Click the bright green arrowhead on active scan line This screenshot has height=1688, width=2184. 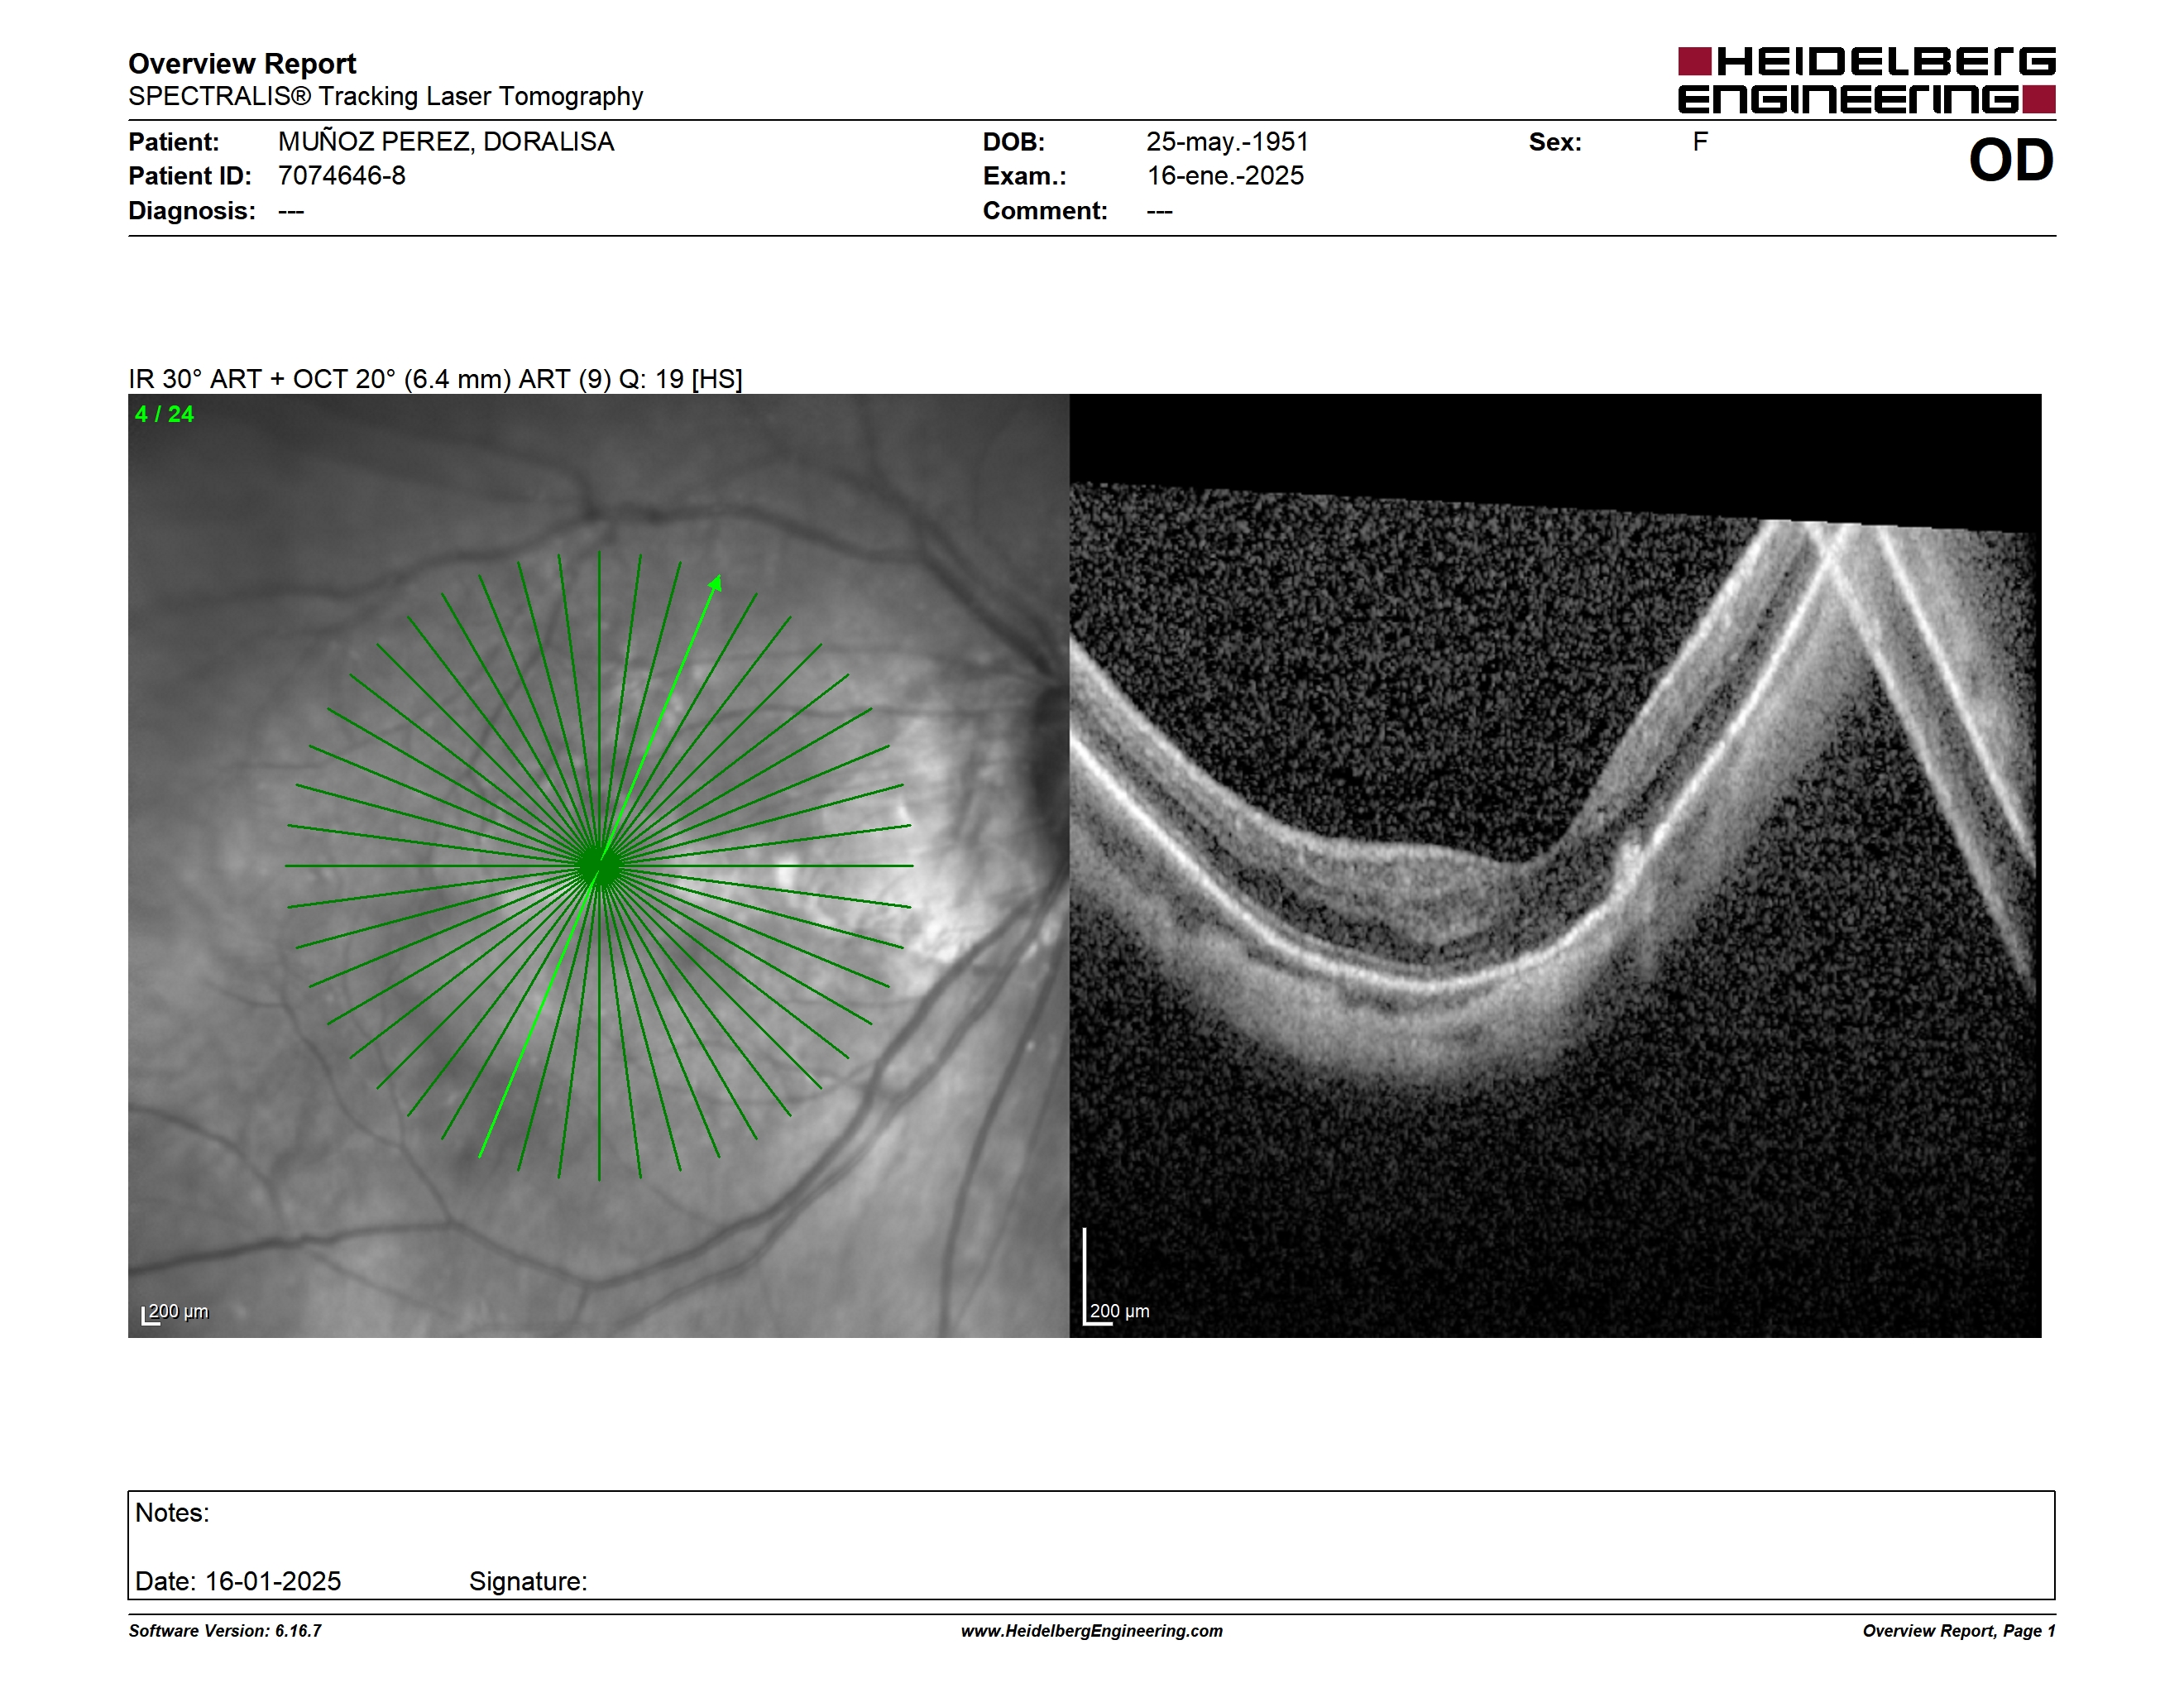[x=715, y=583]
